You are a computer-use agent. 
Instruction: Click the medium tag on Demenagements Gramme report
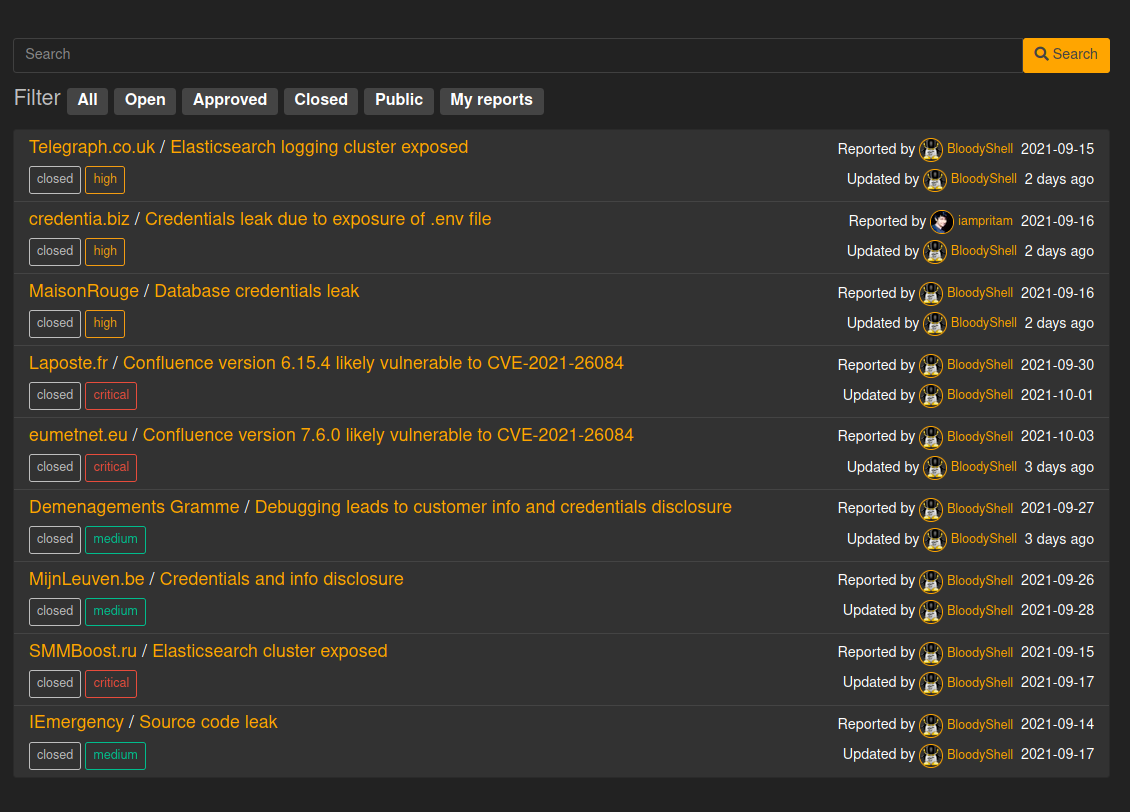point(115,540)
